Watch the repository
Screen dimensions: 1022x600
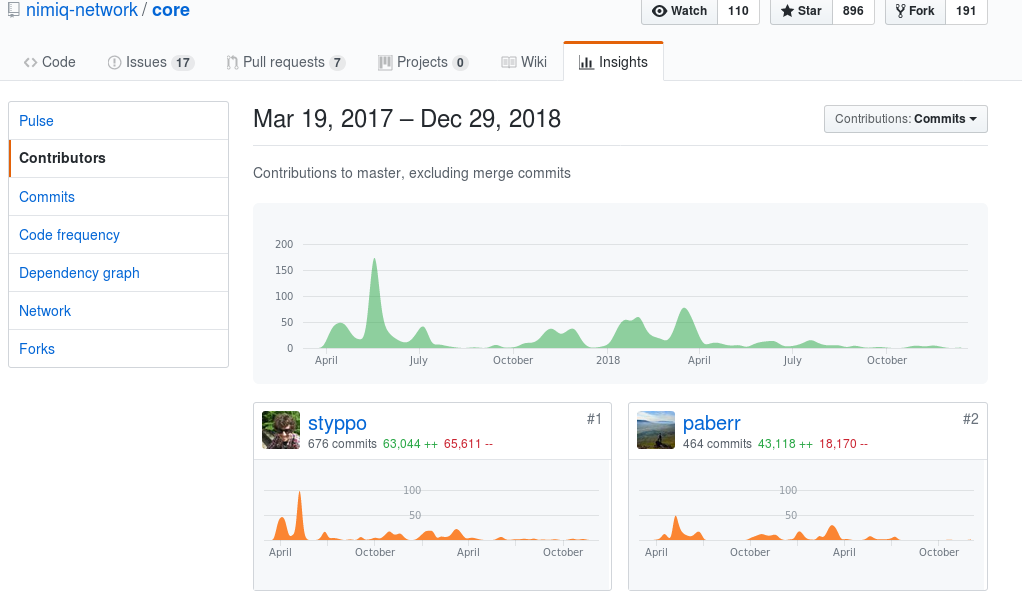680,11
